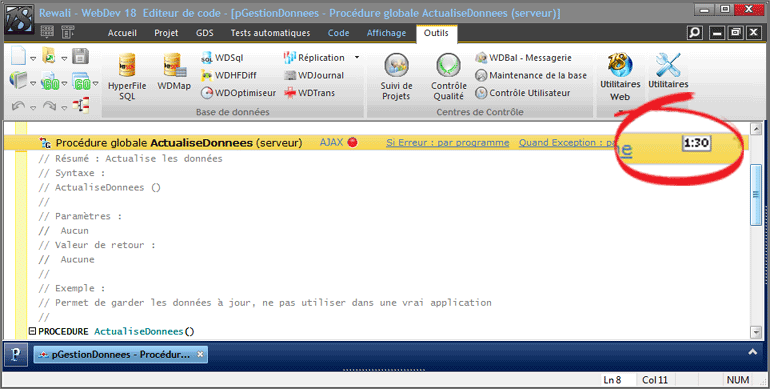Viewport: 770px width, 389px height.
Task: Click the grid icon left of the ribbon tabs
Action: 47,32
